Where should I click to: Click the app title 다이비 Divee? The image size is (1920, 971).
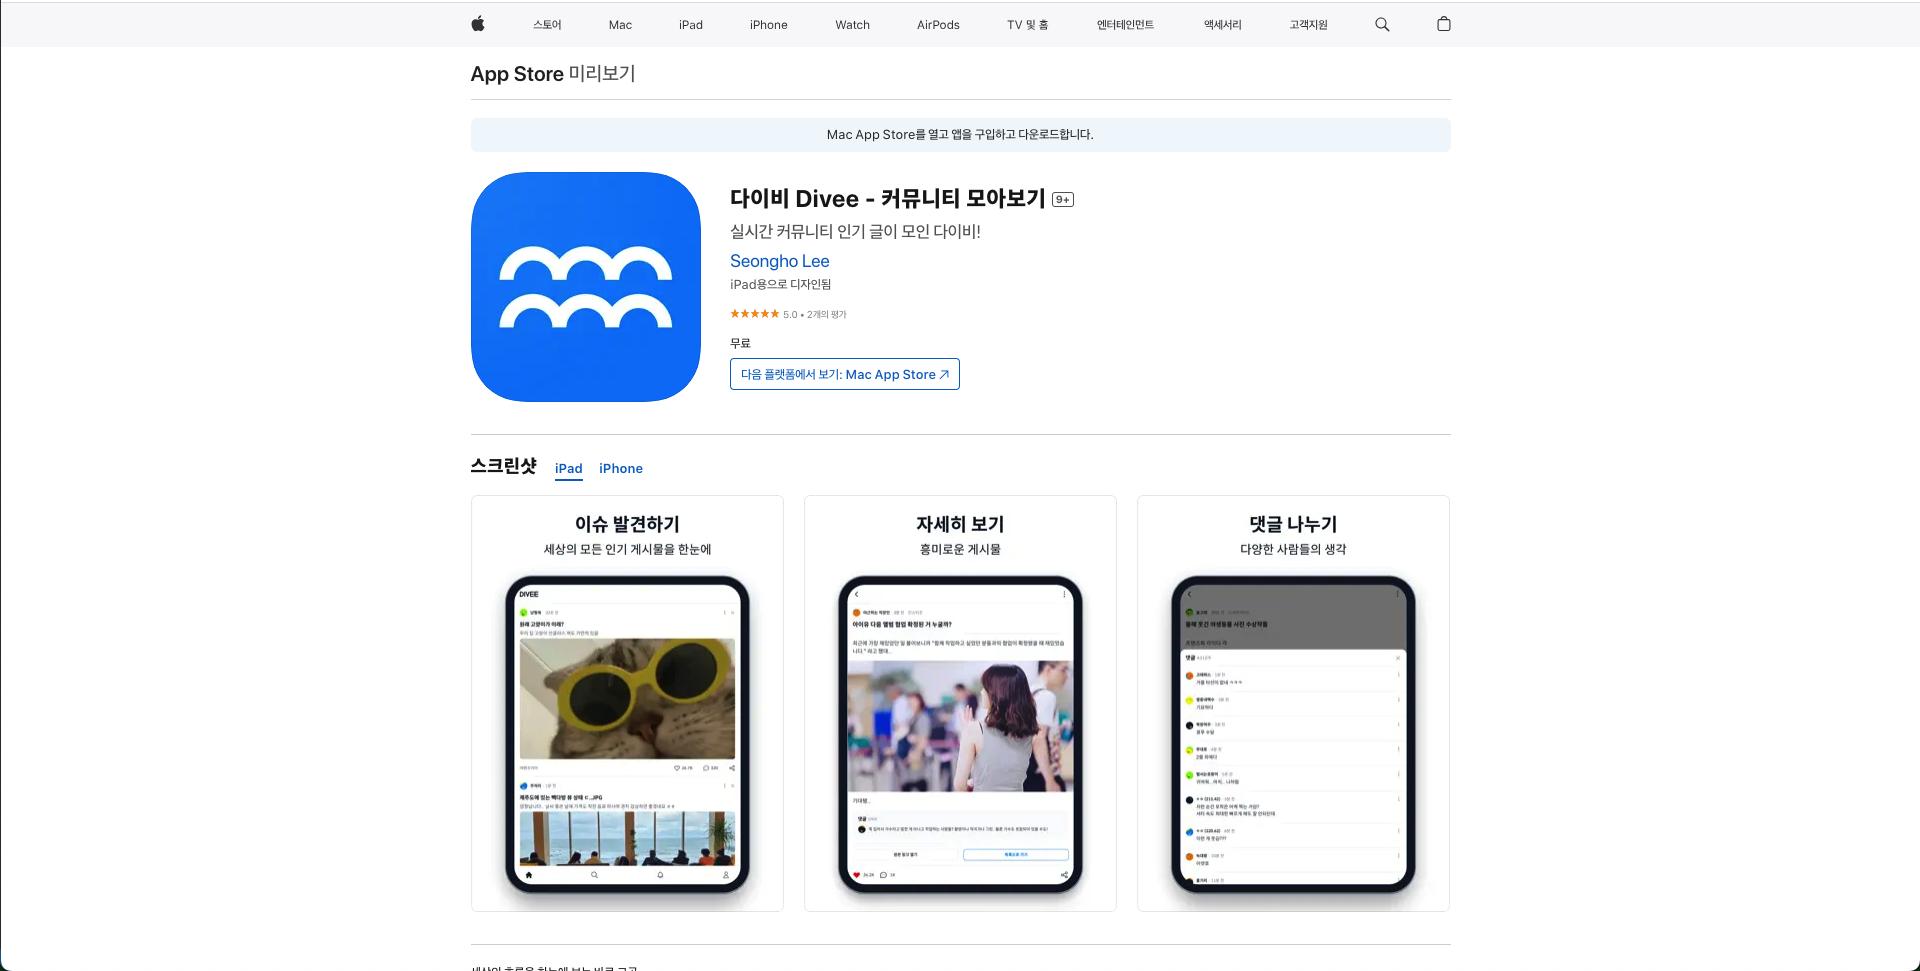tap(888, 199)
